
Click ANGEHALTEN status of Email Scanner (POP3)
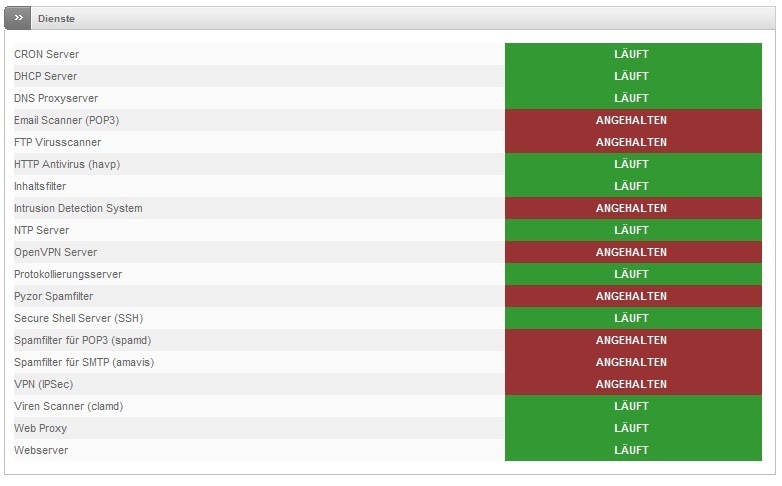pyautogui.click(x=631, y=120)
